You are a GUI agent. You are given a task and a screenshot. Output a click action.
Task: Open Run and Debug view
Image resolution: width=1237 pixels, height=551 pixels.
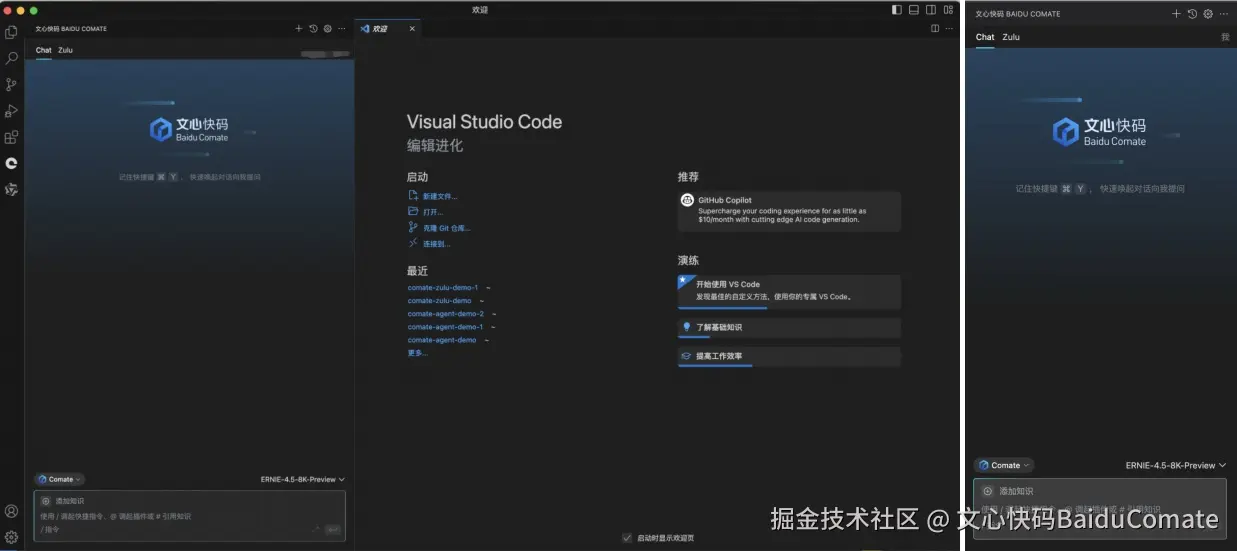(x=12, y=111)
